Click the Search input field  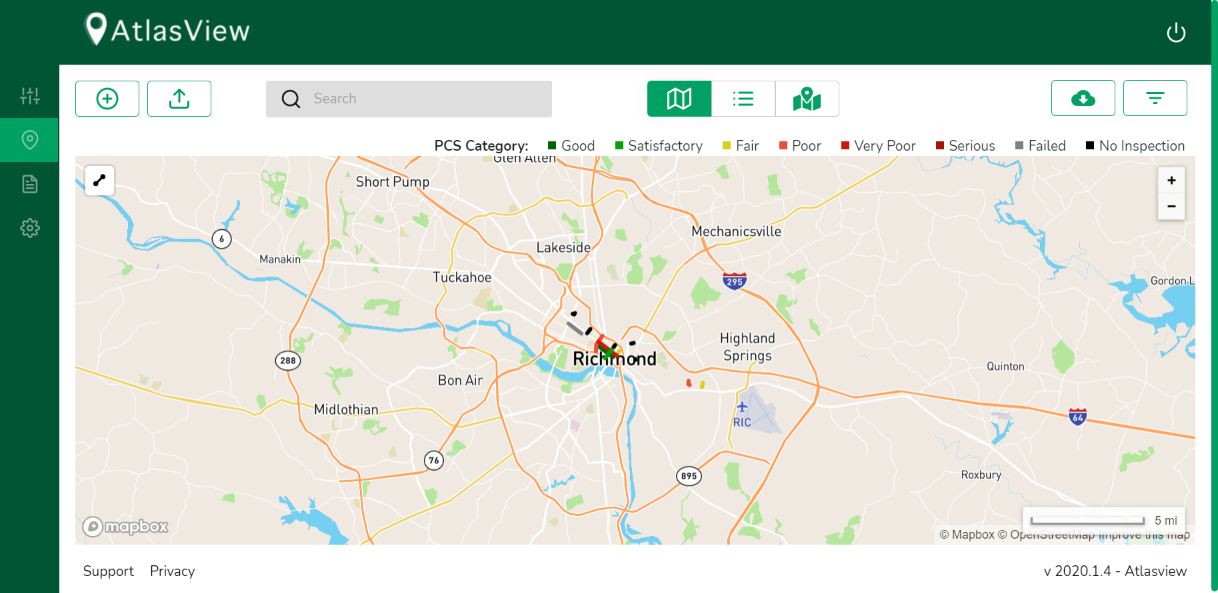409,98
